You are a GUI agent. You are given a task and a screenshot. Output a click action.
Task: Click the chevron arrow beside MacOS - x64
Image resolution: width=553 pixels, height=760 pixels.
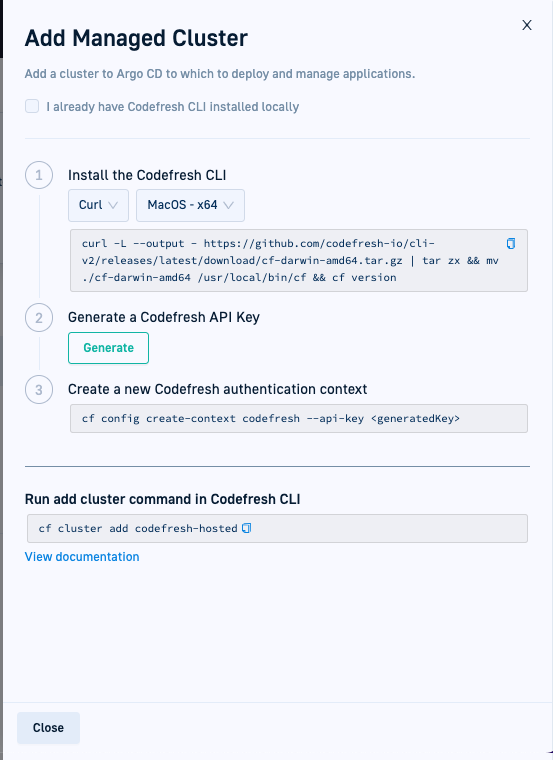tap(229, 205)
